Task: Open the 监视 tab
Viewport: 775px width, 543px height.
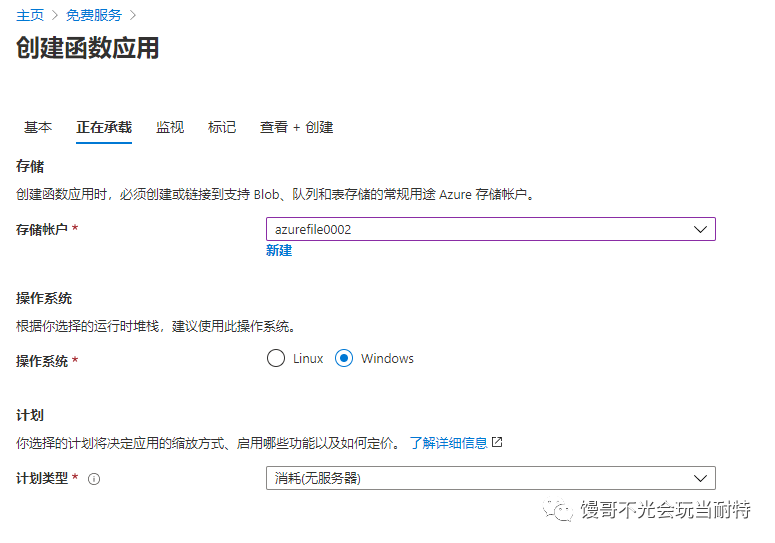Action: point(170,127)
